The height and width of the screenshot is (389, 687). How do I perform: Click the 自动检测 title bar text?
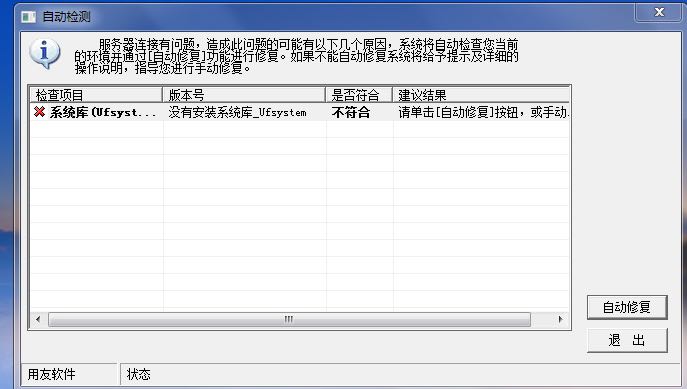click(66, 17)
